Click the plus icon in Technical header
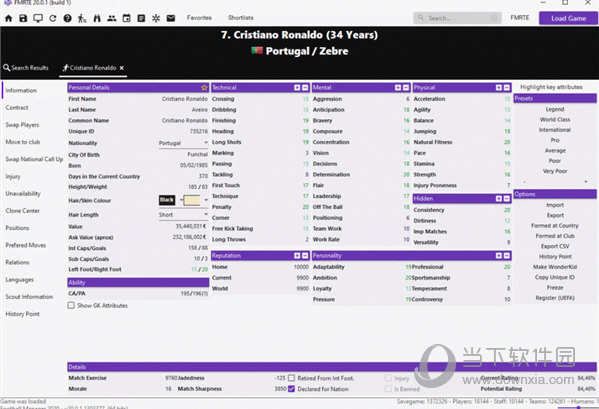Viewport: 599px width, 409px height. tap(297, 88)
